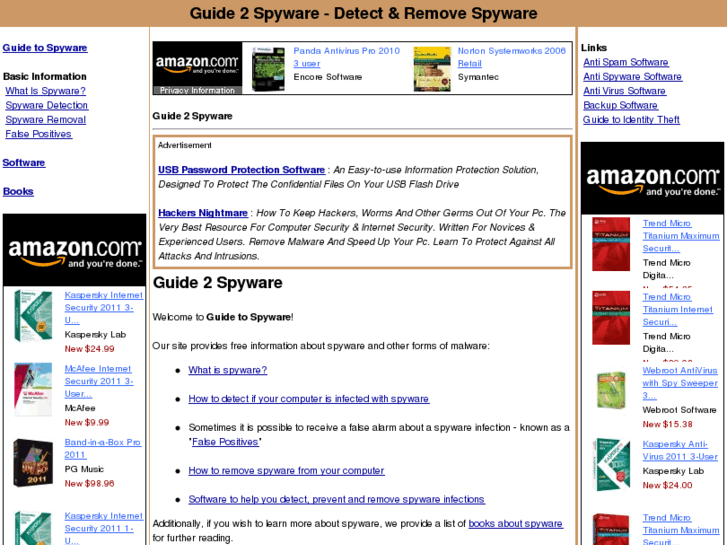Viewport: 727px width, 545px height.
Task: Click the Norton Systemworks product image
Action: (432, 69)
